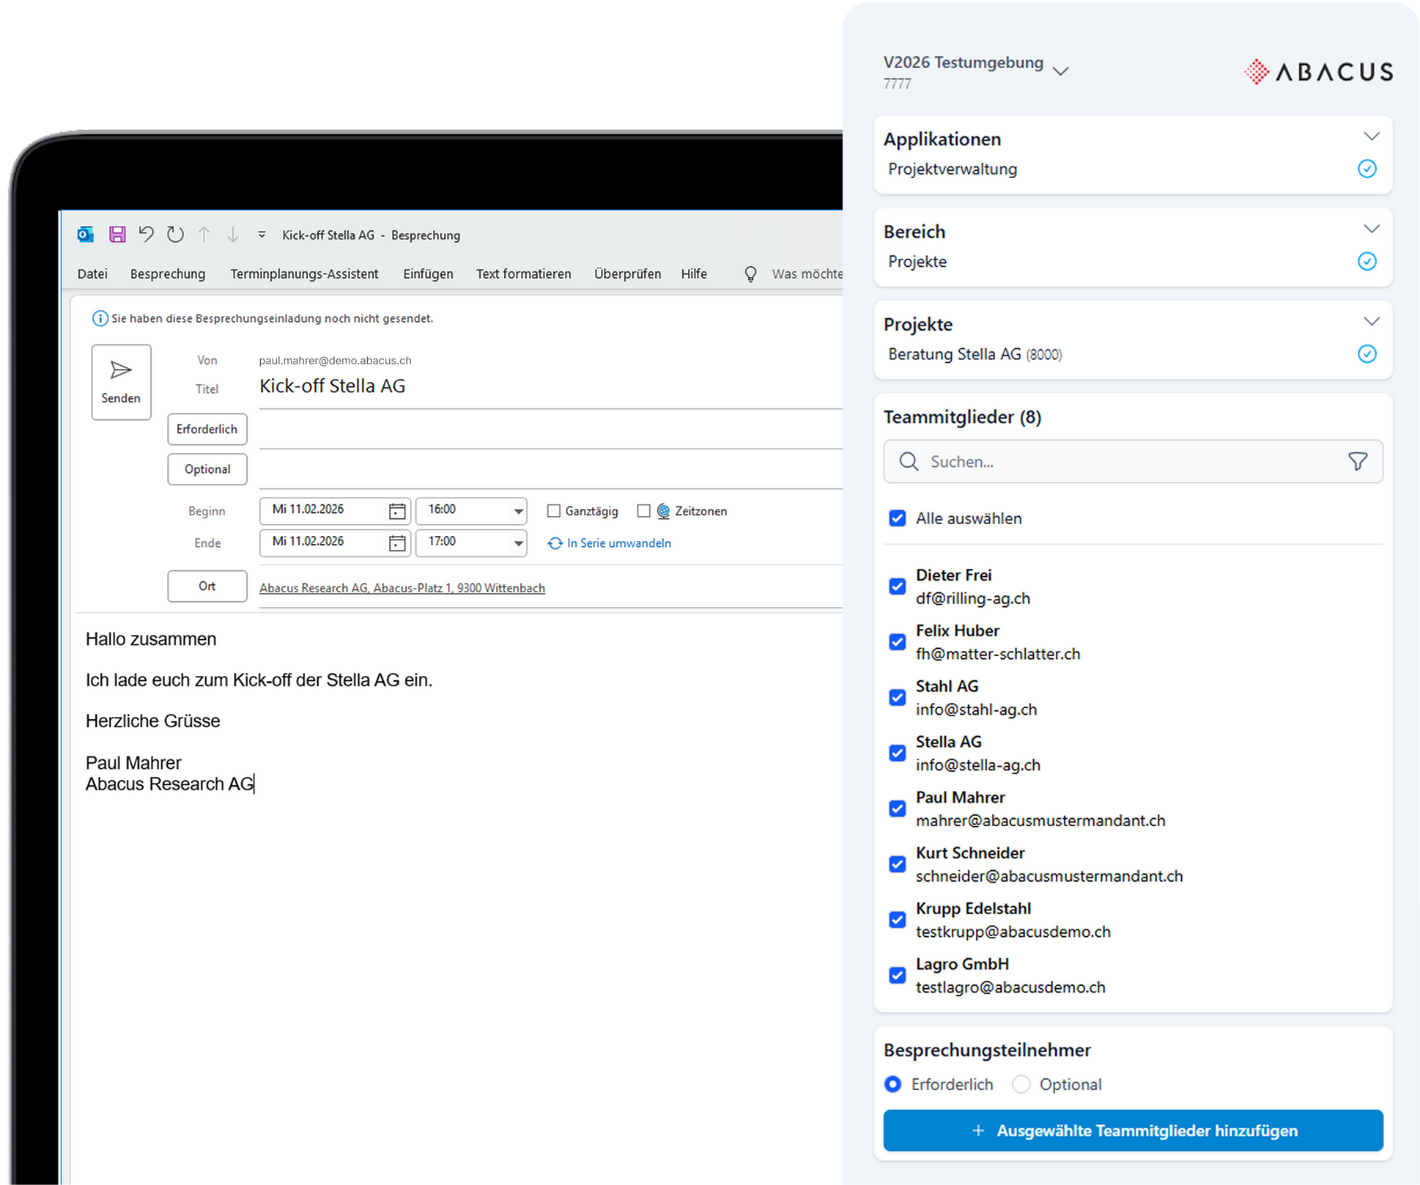Click the check circle beside Projekte entry
This screenshot has width=1420, height=1185.
1367,261
